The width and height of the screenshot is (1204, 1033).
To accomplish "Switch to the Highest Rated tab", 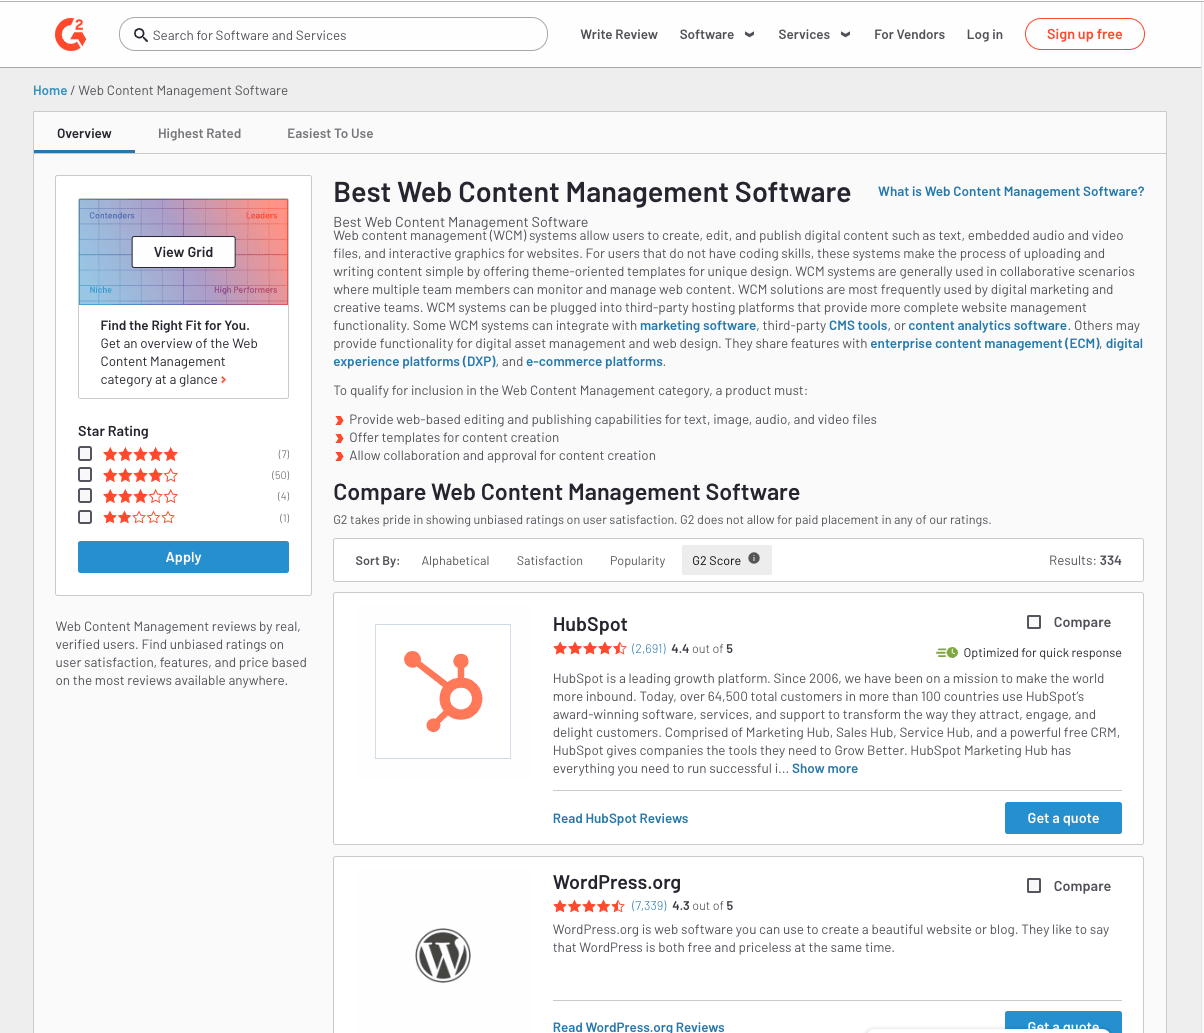I will [x=199, y=133].
